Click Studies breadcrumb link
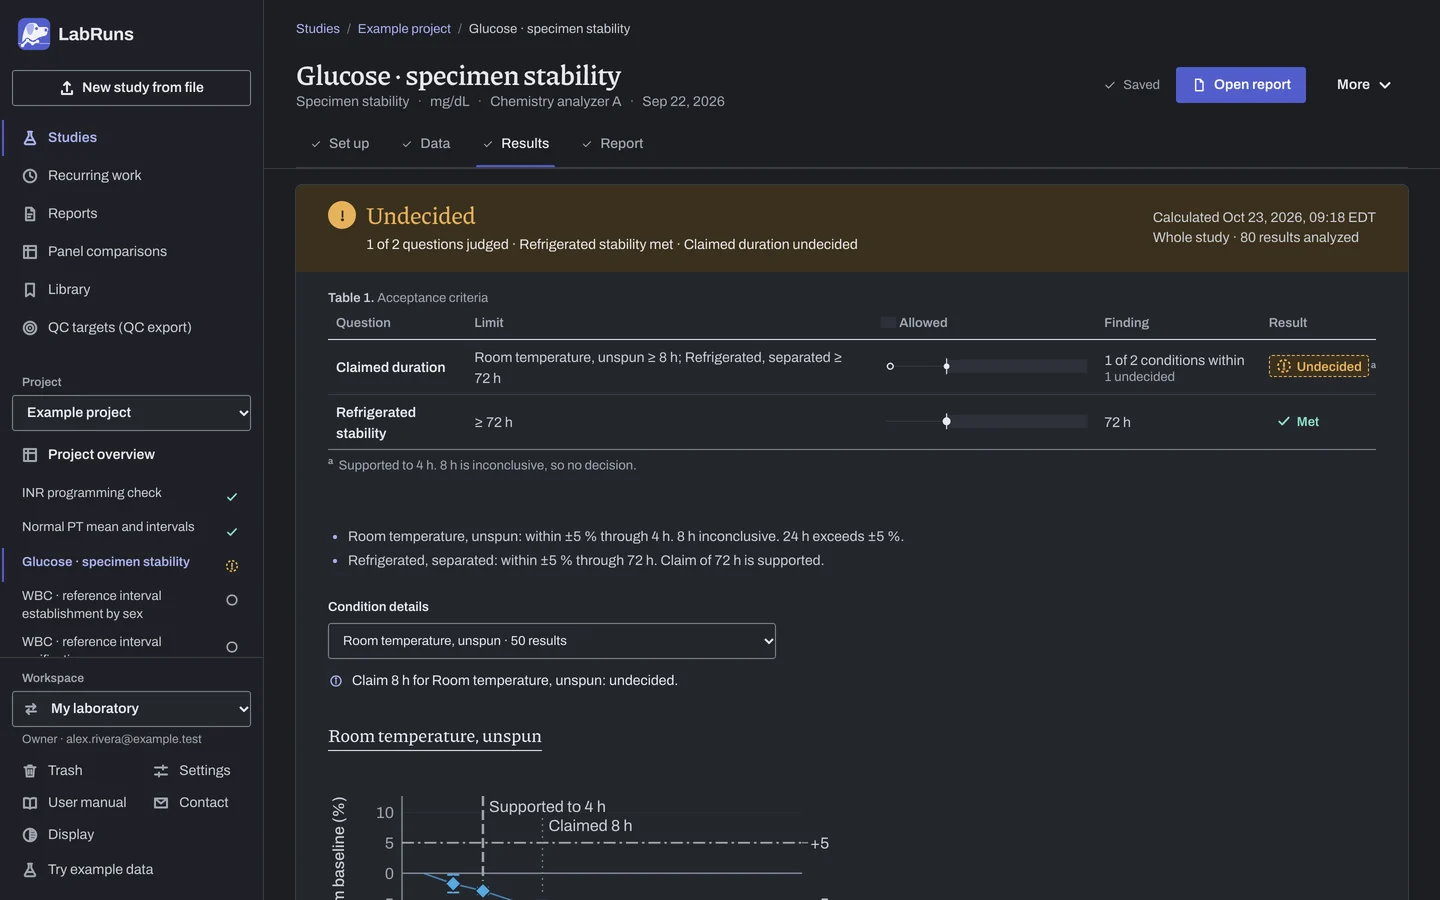 pyautogui.click(x=318, y=29)
